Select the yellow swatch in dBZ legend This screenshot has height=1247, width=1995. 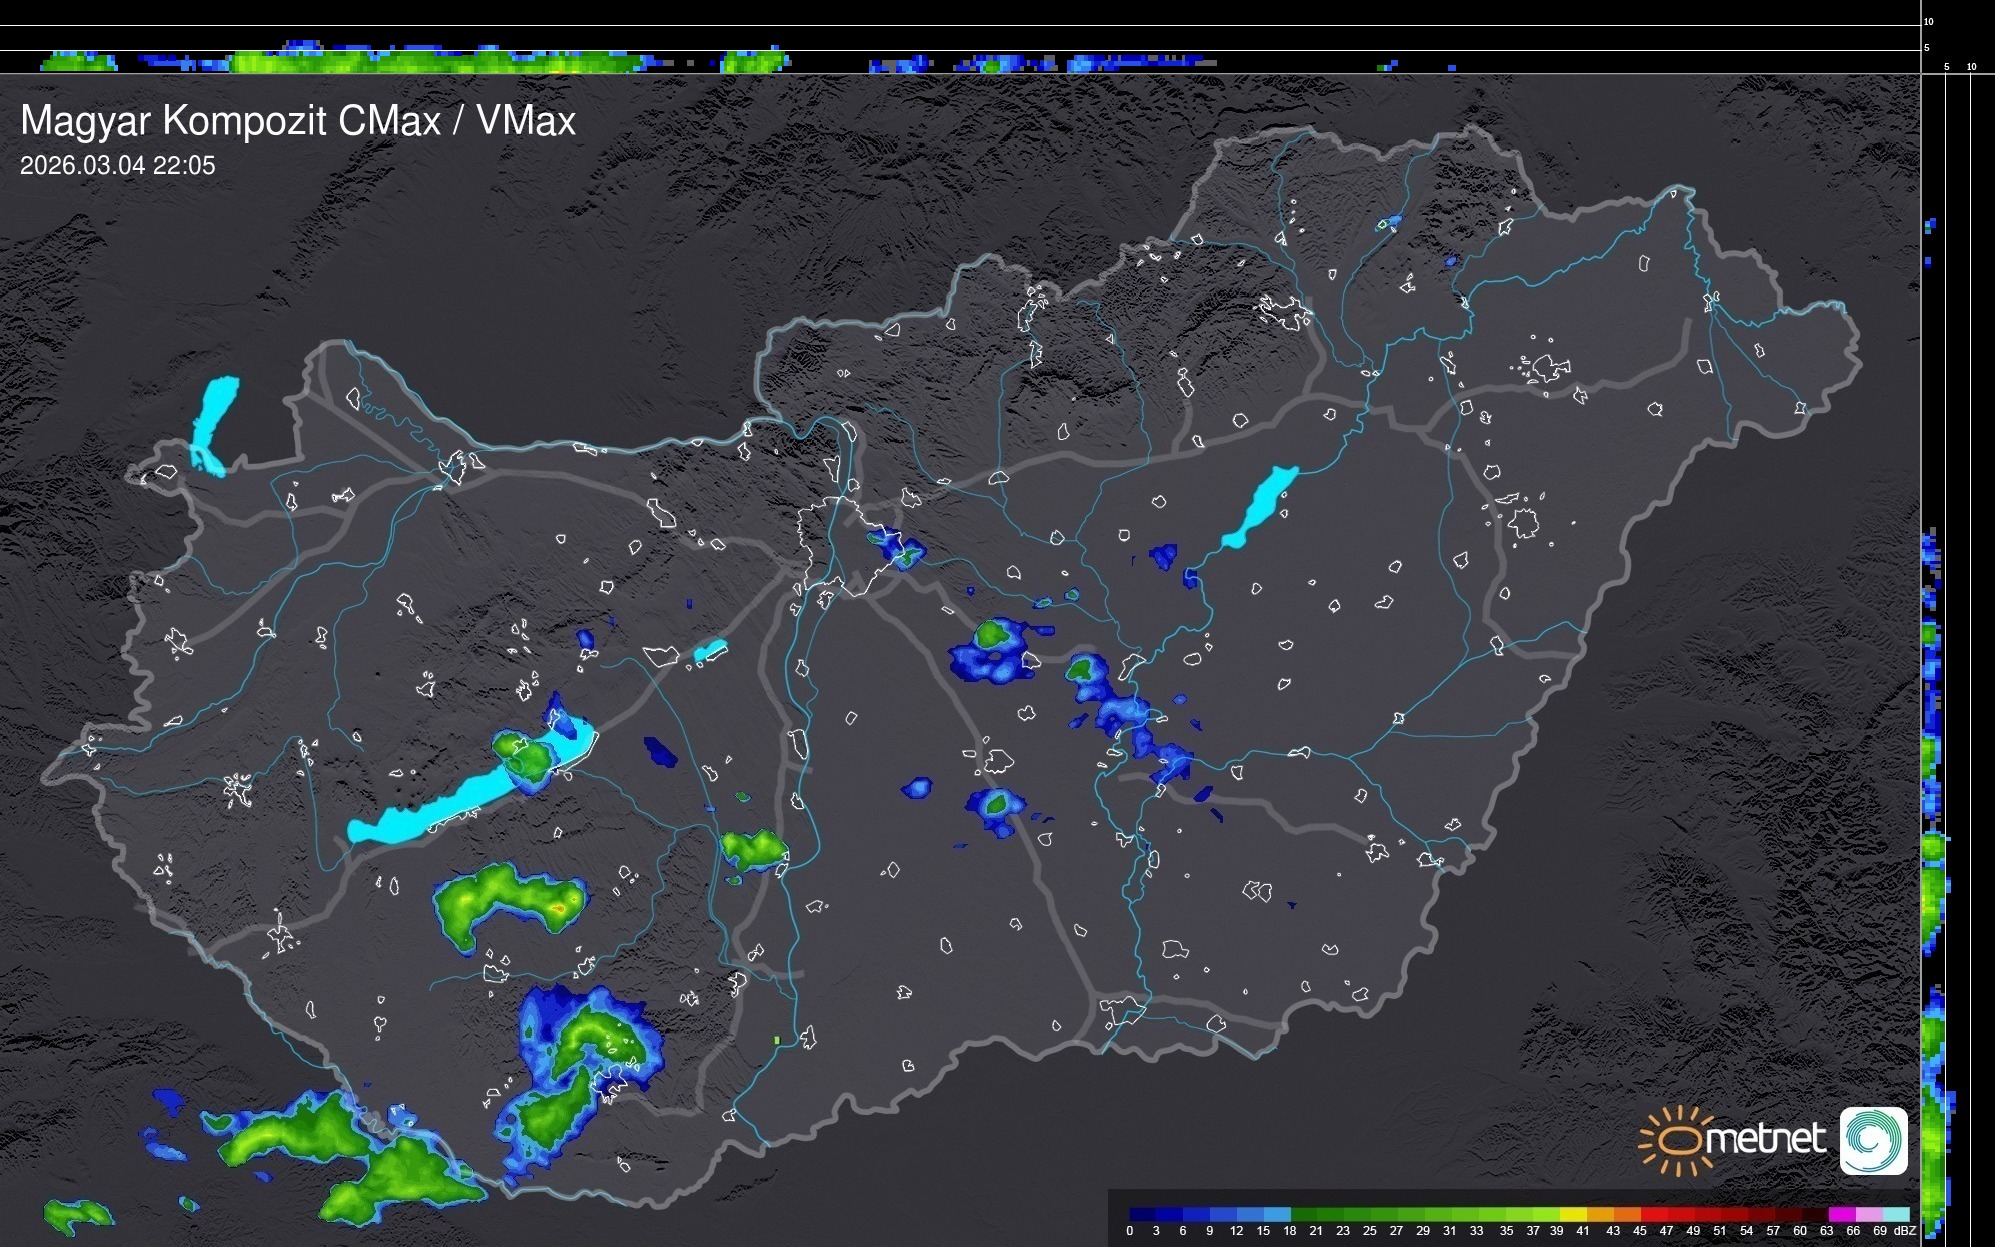click(1573, 1214)
